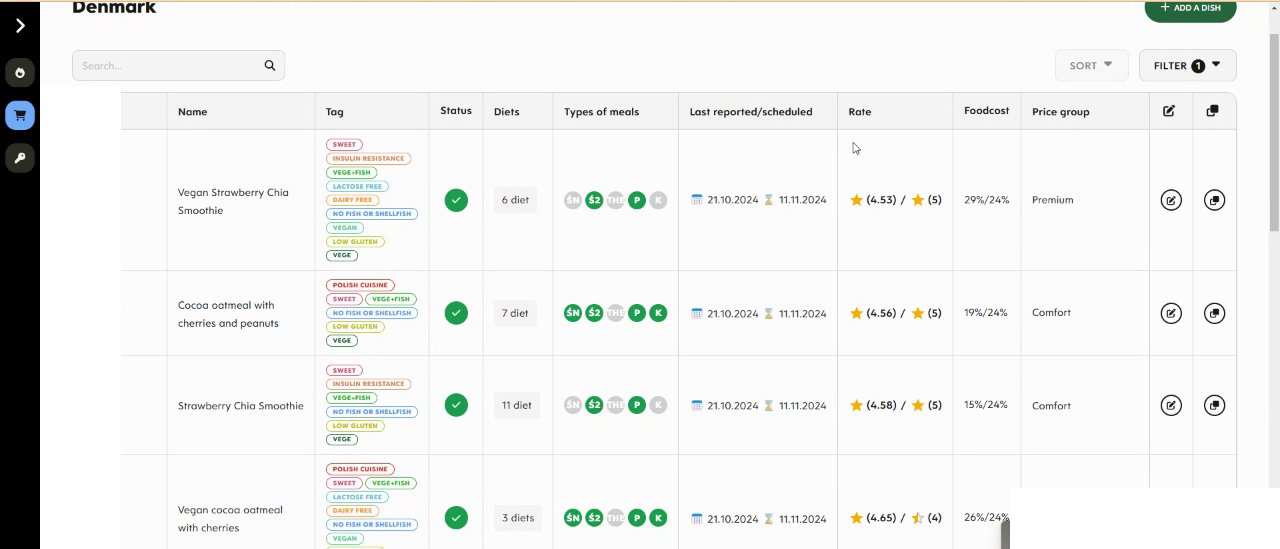The image size is (1280, 549).
Task: Select the Polish Cuisine tag in 7 diet row
Action: pos(360,285)
